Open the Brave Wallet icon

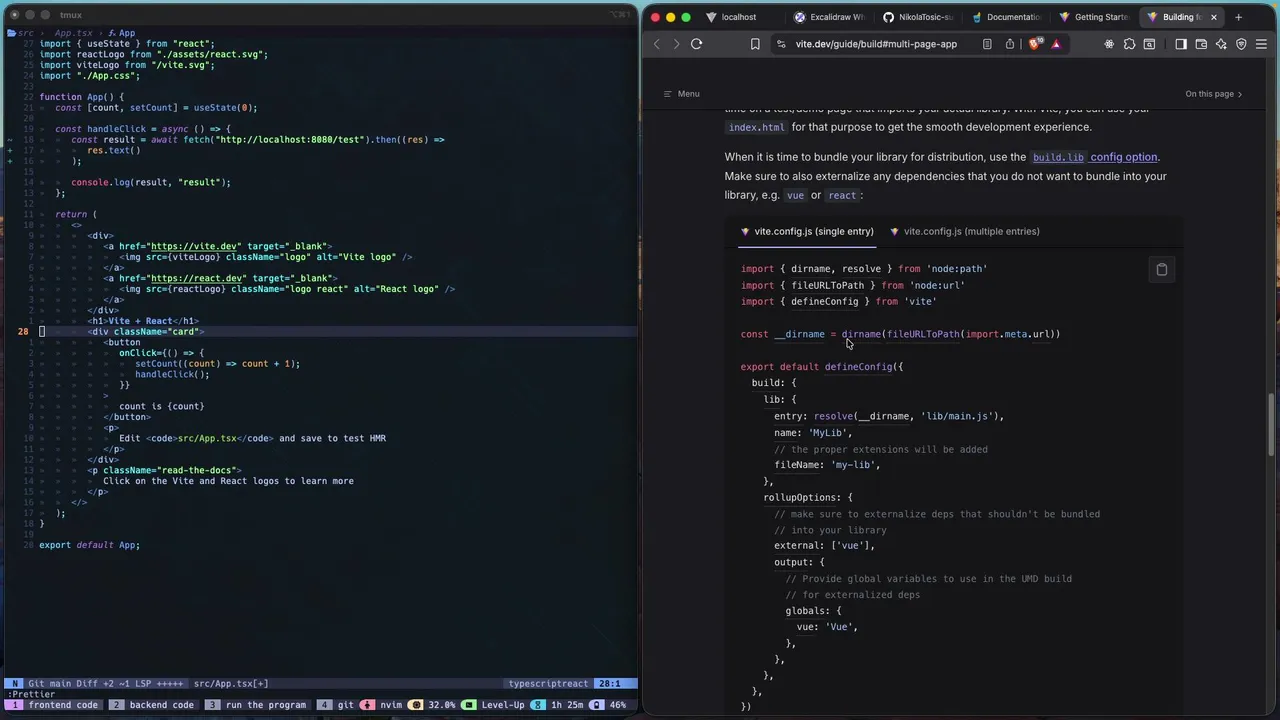pos(1201,44)
